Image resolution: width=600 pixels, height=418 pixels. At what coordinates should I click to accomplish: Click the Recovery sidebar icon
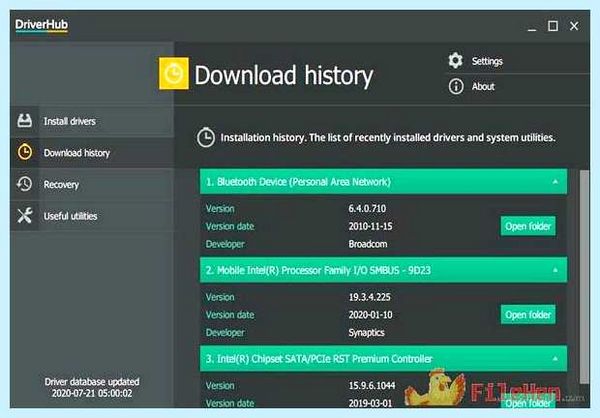pos(24,184)
